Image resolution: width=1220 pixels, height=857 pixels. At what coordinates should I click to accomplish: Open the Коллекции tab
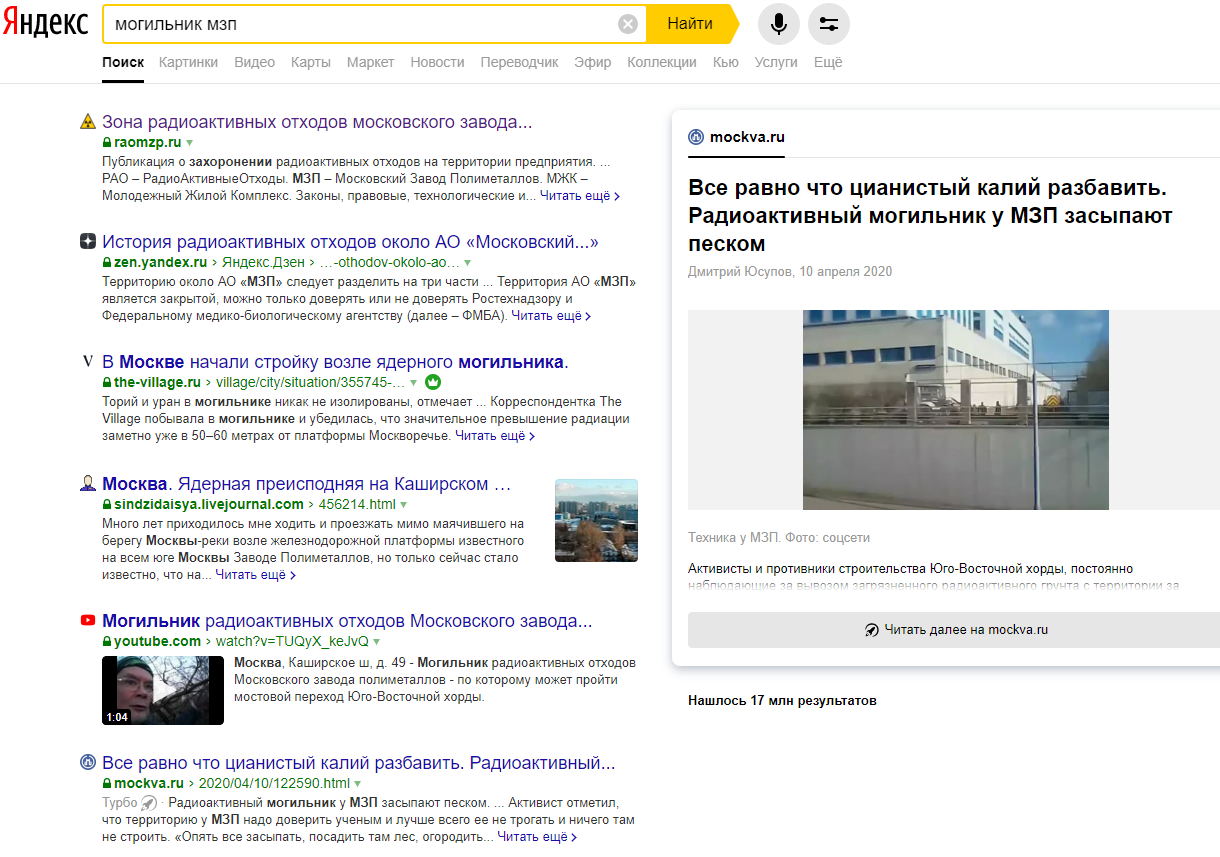(x=662, y=62)
